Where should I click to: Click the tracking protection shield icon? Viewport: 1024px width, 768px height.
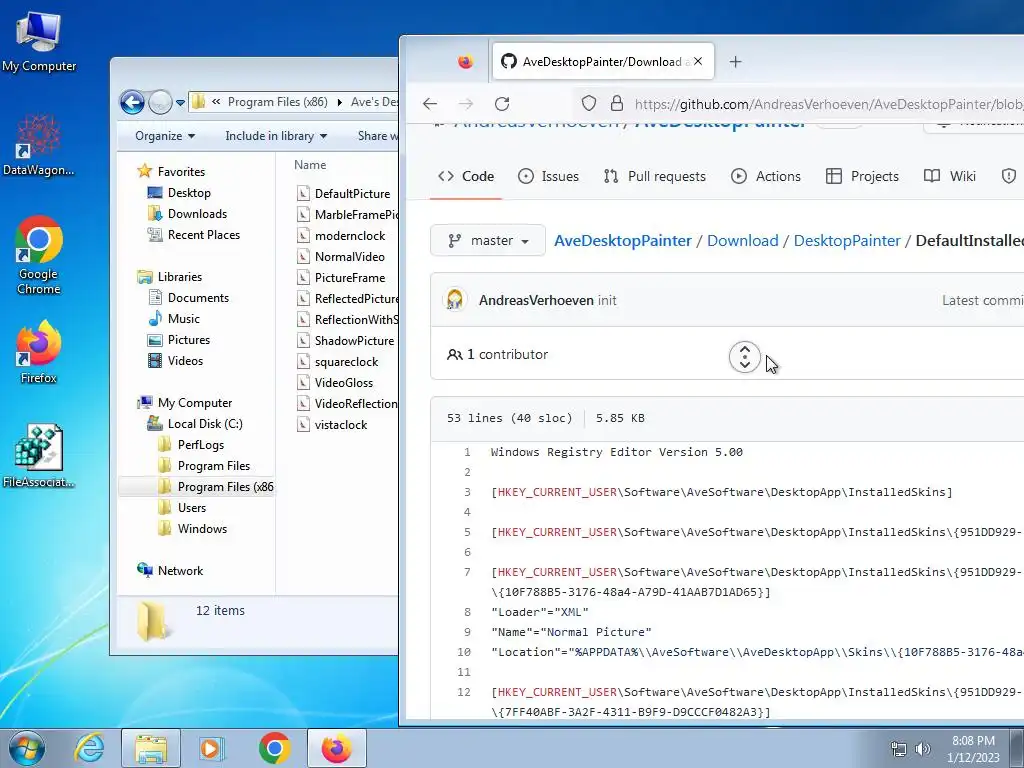coord(589,103)
